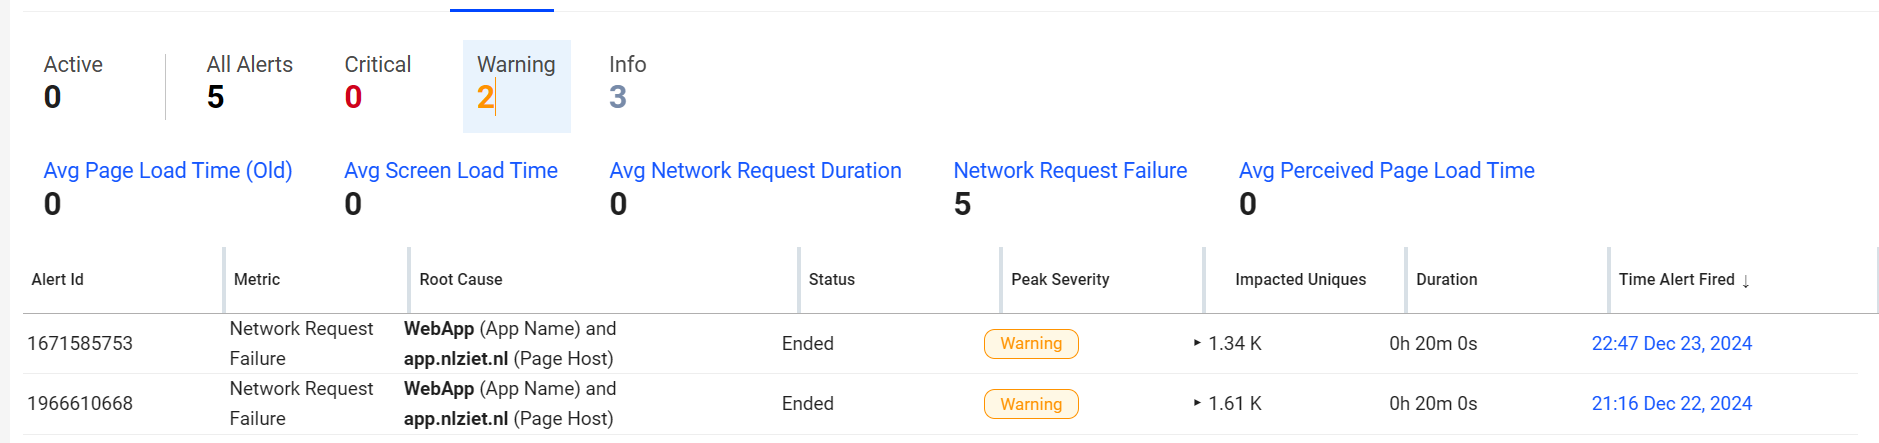Sort by Duration column header
The image size is (1879, 443).
tap(1446, 280)
